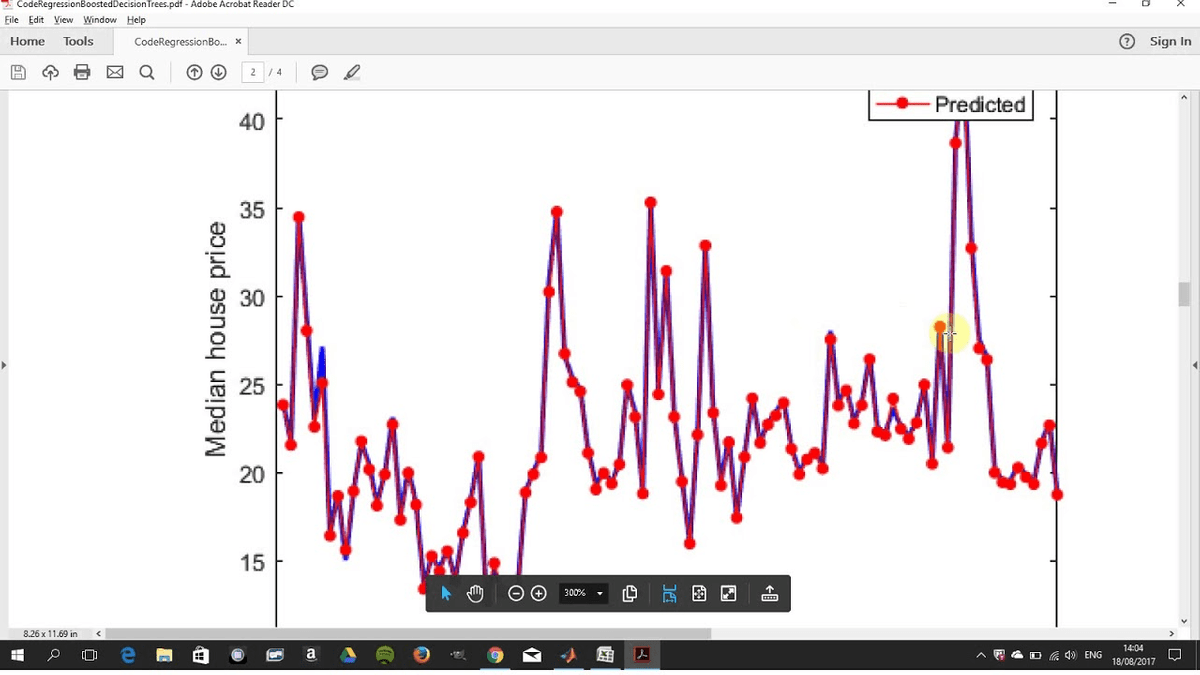This screenshot has width=1200, height=675.
Task: Open the Find text magnifier
Action: coord(147,72)
